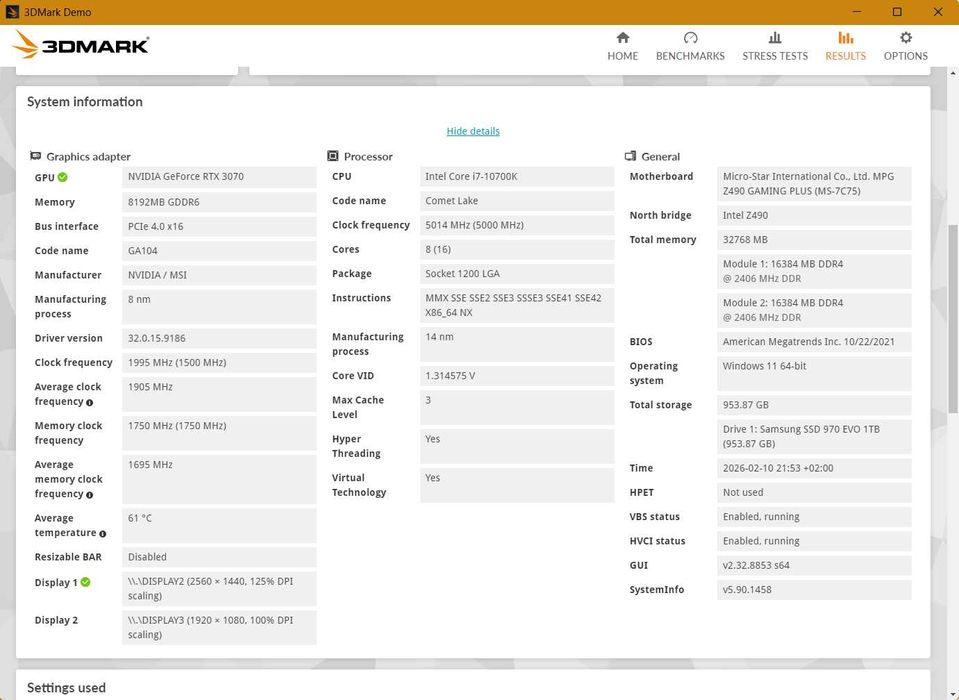Click the General computer icon
Screen dimensions: 959x700
click(630, 156)
